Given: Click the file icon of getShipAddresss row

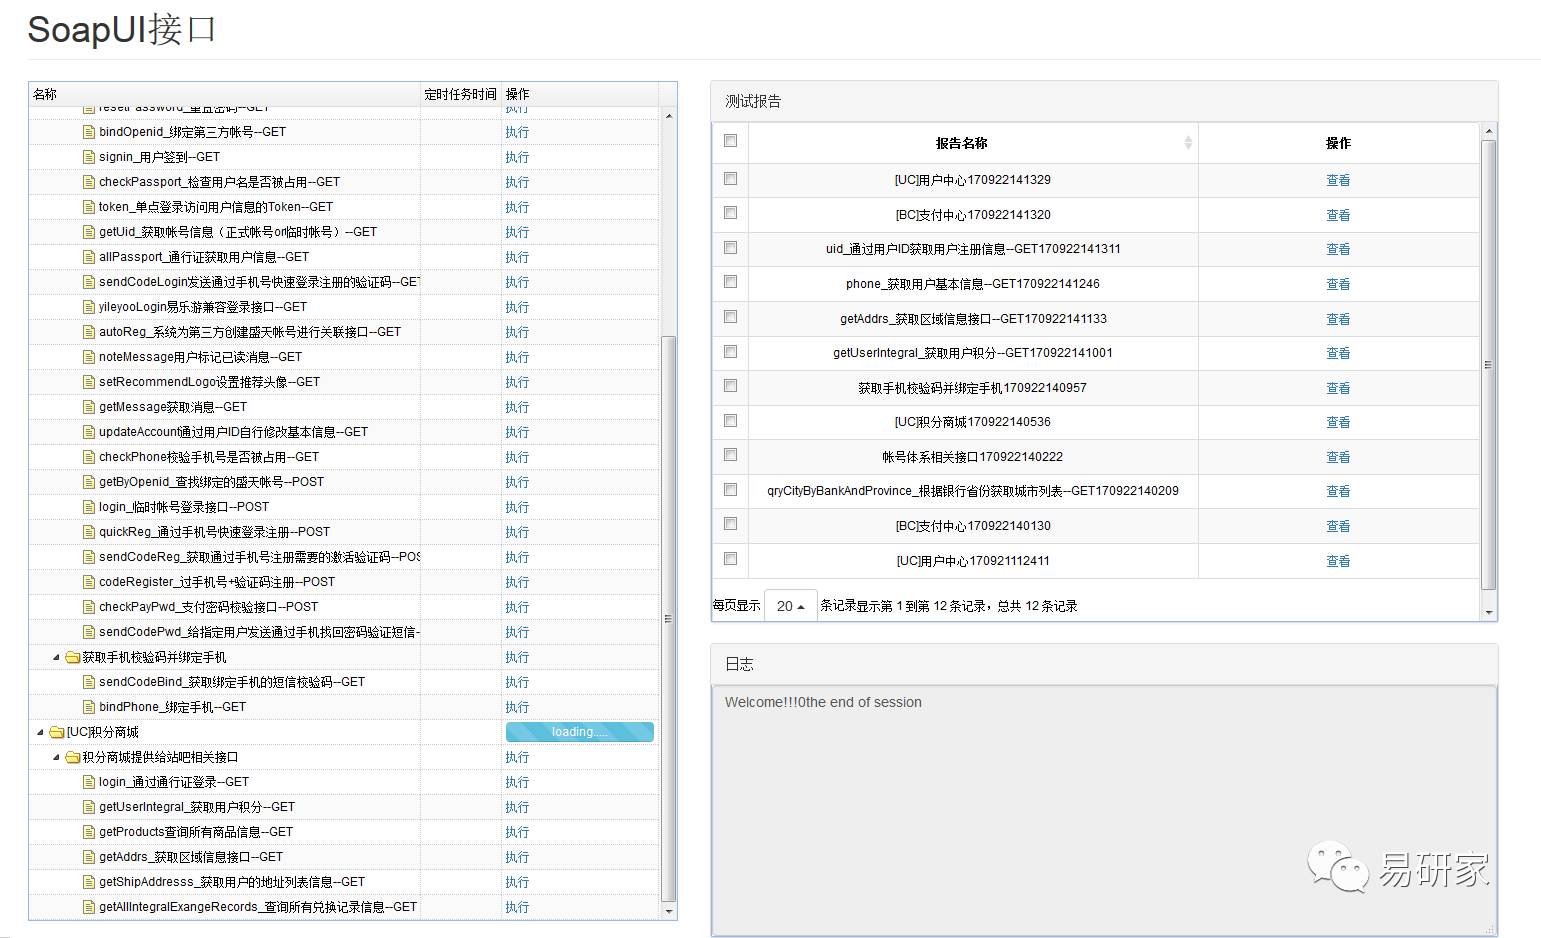Looking at the screenshot, I should tap(89, 882).
